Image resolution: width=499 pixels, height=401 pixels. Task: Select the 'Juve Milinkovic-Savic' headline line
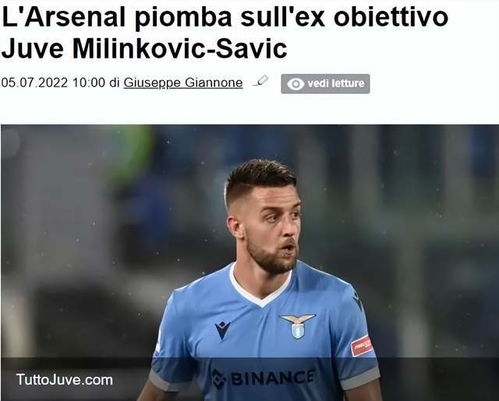(144, 49)
